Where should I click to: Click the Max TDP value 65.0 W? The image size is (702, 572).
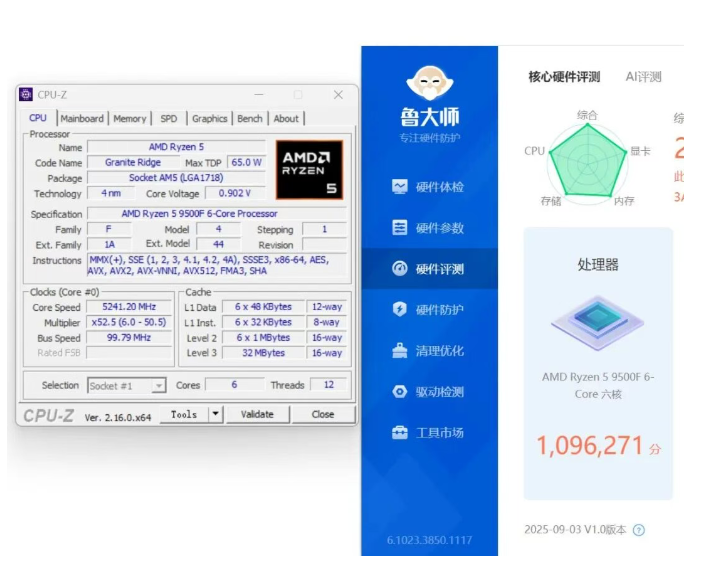coord(246,162)
